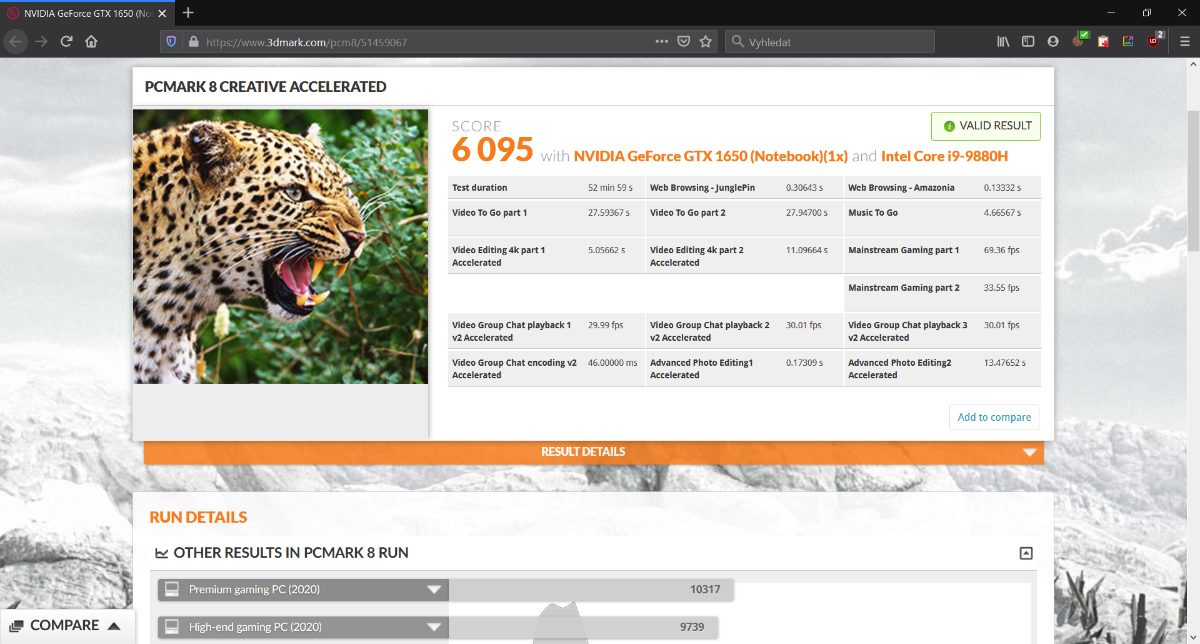Open the Firefox library icon
The image size is (1200, 644).
point(1002,42)
